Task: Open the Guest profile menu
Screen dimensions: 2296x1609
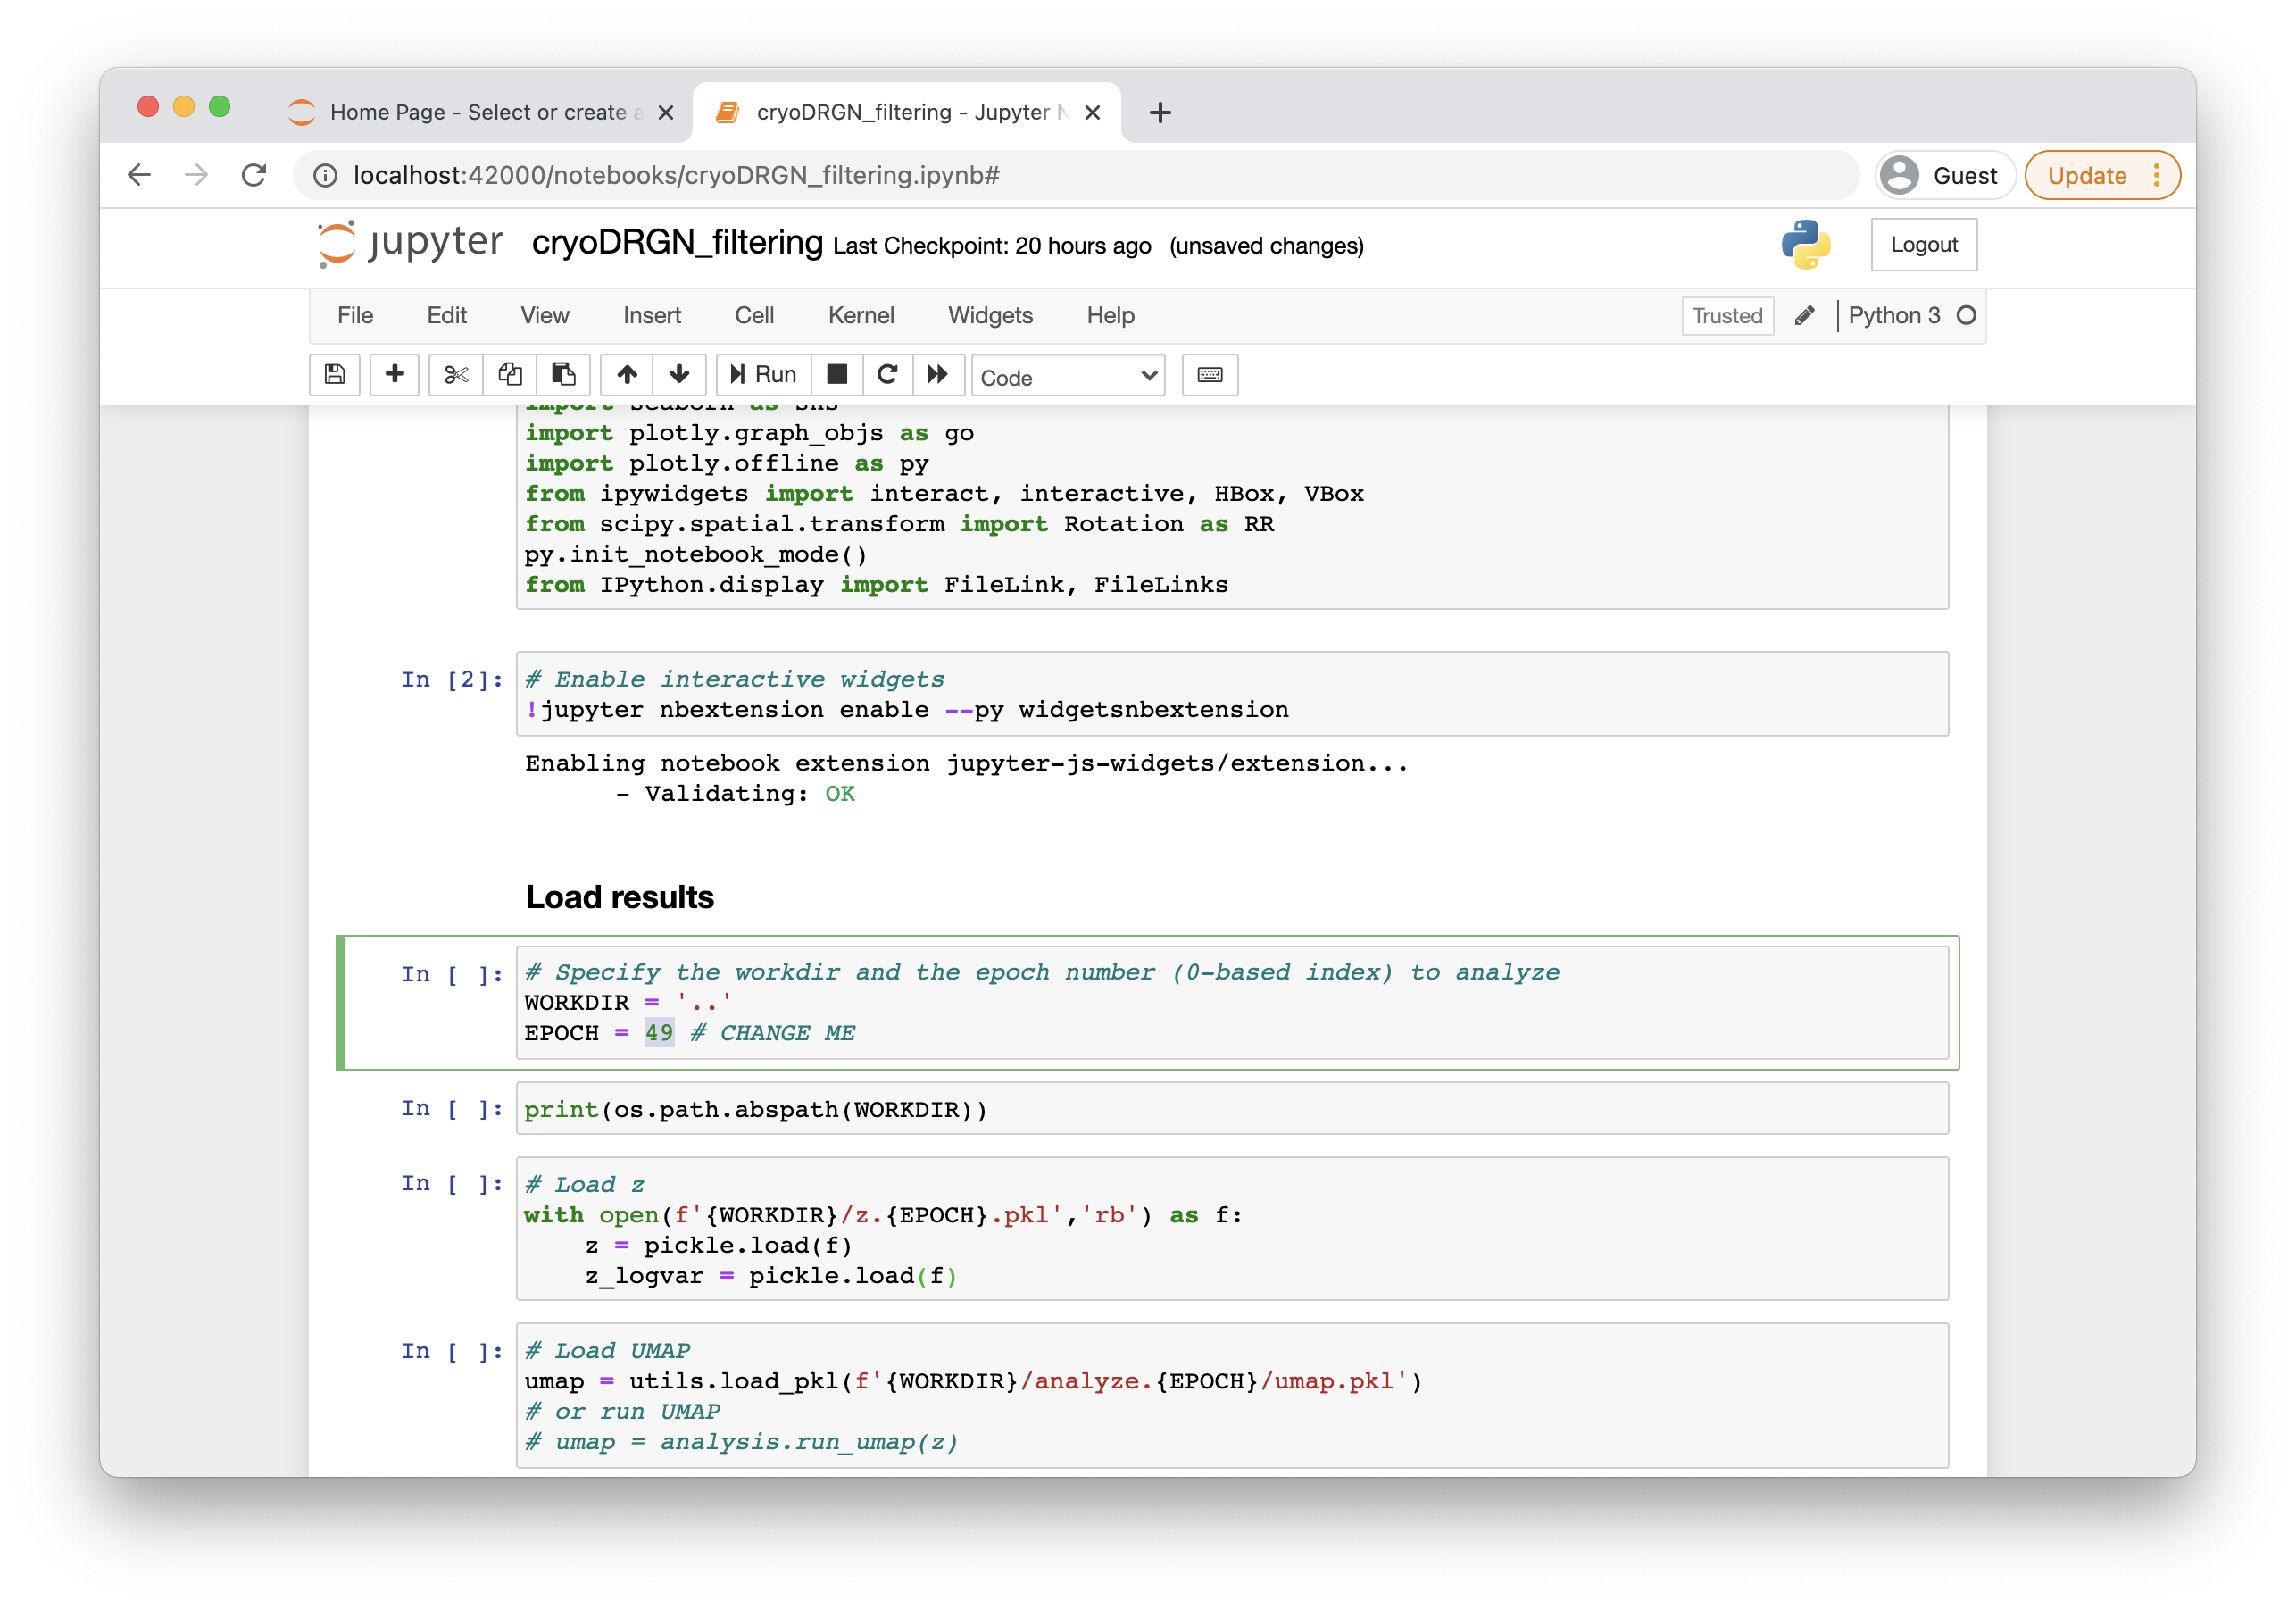Action: tap(1943, 176)
